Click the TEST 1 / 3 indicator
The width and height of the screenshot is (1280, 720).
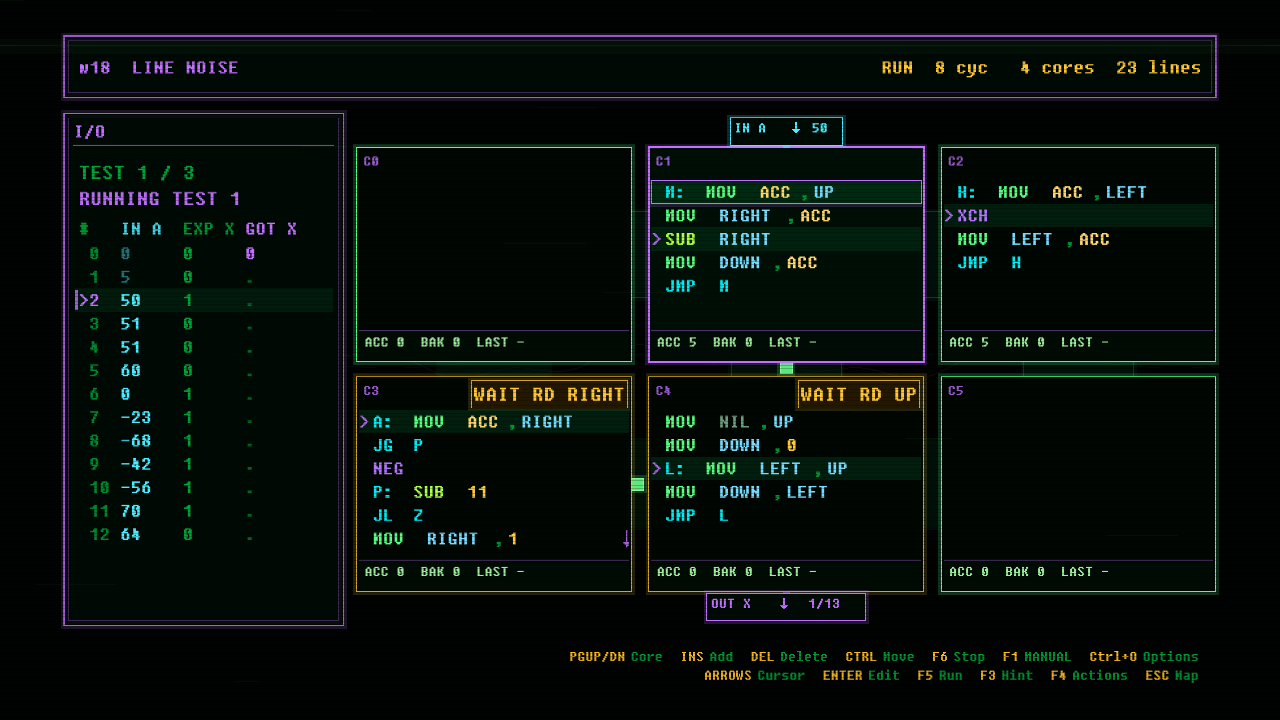tap(137, 172)
